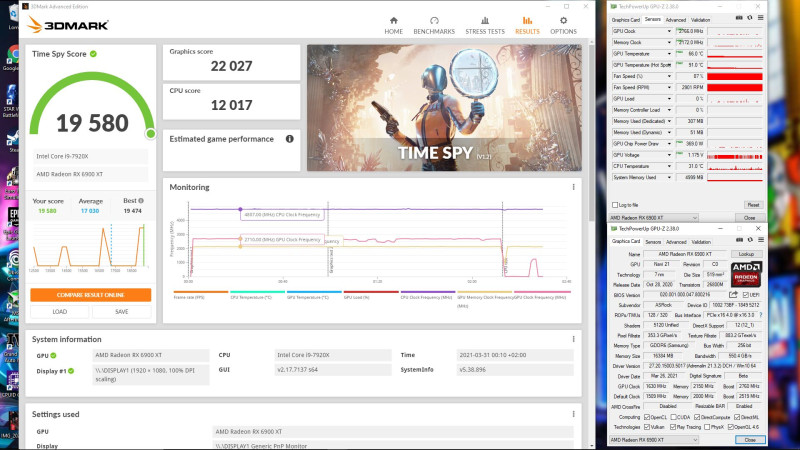Click the GPU Load (%) legend line
800x450 pixels.
click(x=371, y=292)
